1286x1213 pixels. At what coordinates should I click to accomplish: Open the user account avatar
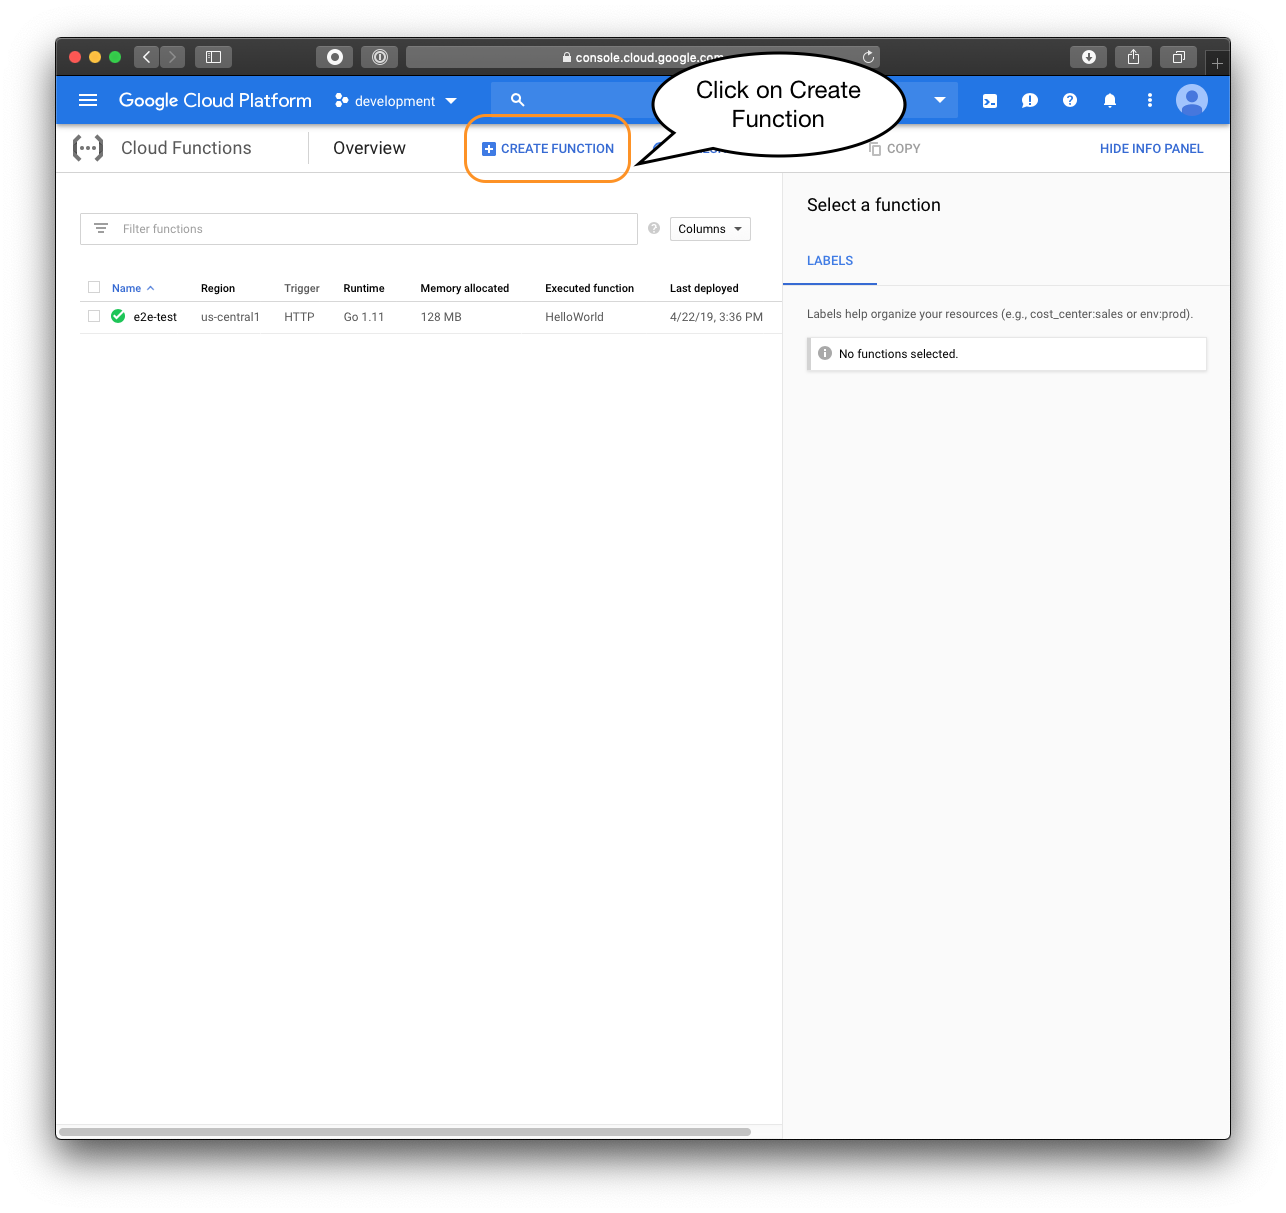(x=1192, y=100)
